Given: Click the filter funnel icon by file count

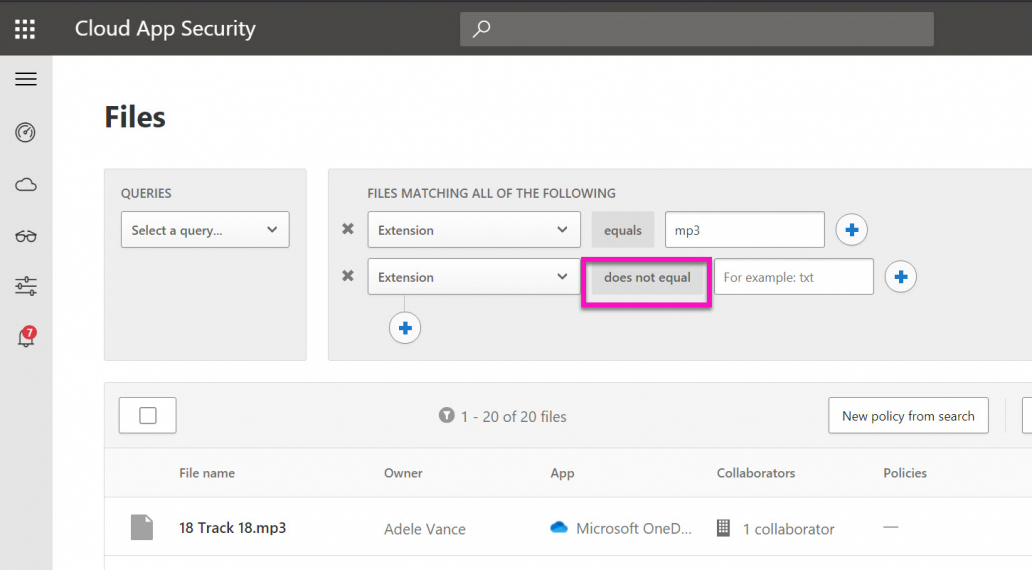Looking at the screenshot, I should click(446, 415).
